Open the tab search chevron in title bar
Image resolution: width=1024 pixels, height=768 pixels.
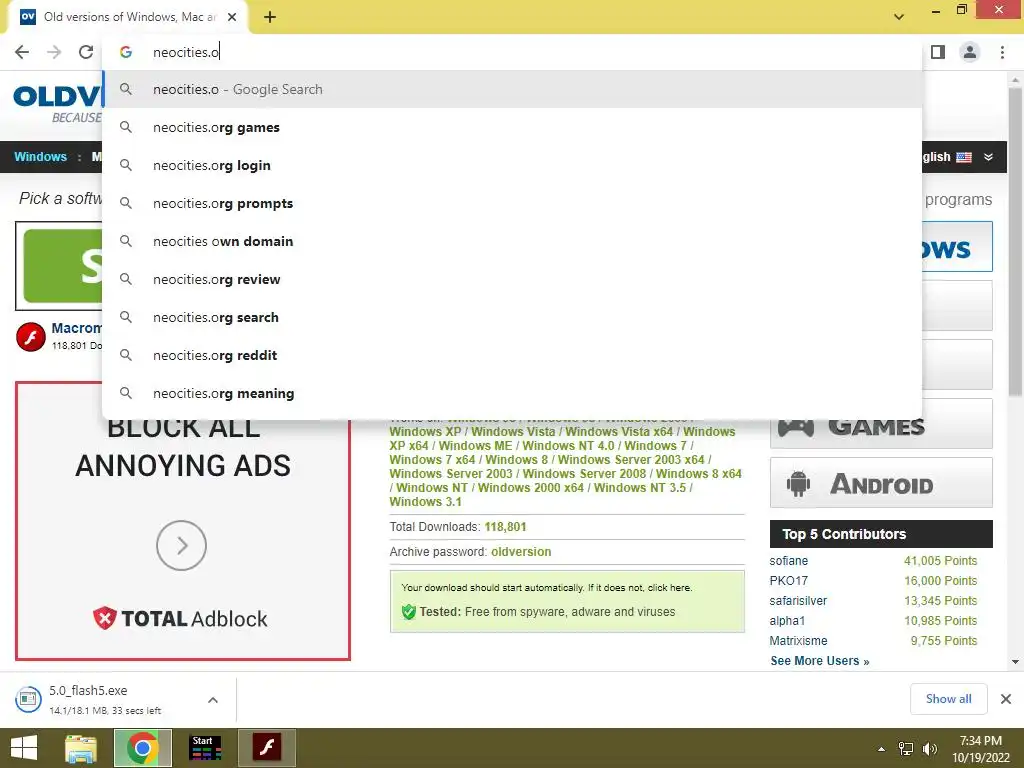tap(899, 17)
